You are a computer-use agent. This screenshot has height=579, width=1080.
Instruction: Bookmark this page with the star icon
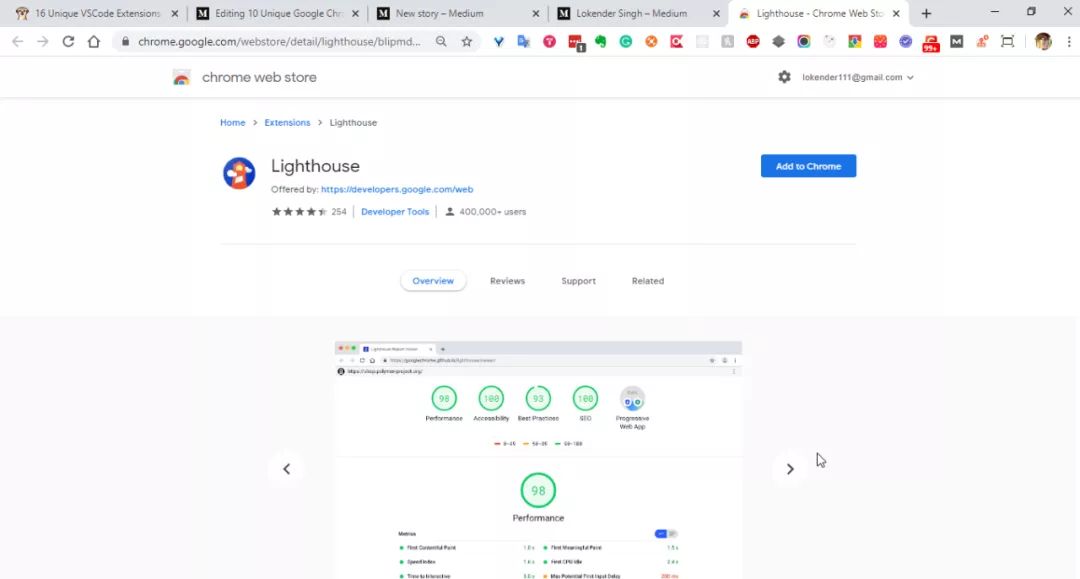[467, 41]
